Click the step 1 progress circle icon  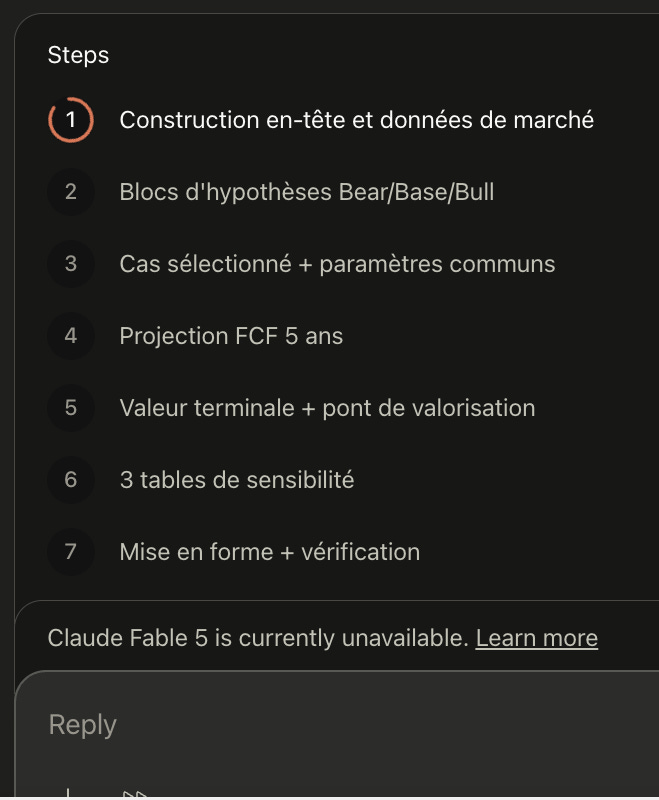tap(71, 120)
